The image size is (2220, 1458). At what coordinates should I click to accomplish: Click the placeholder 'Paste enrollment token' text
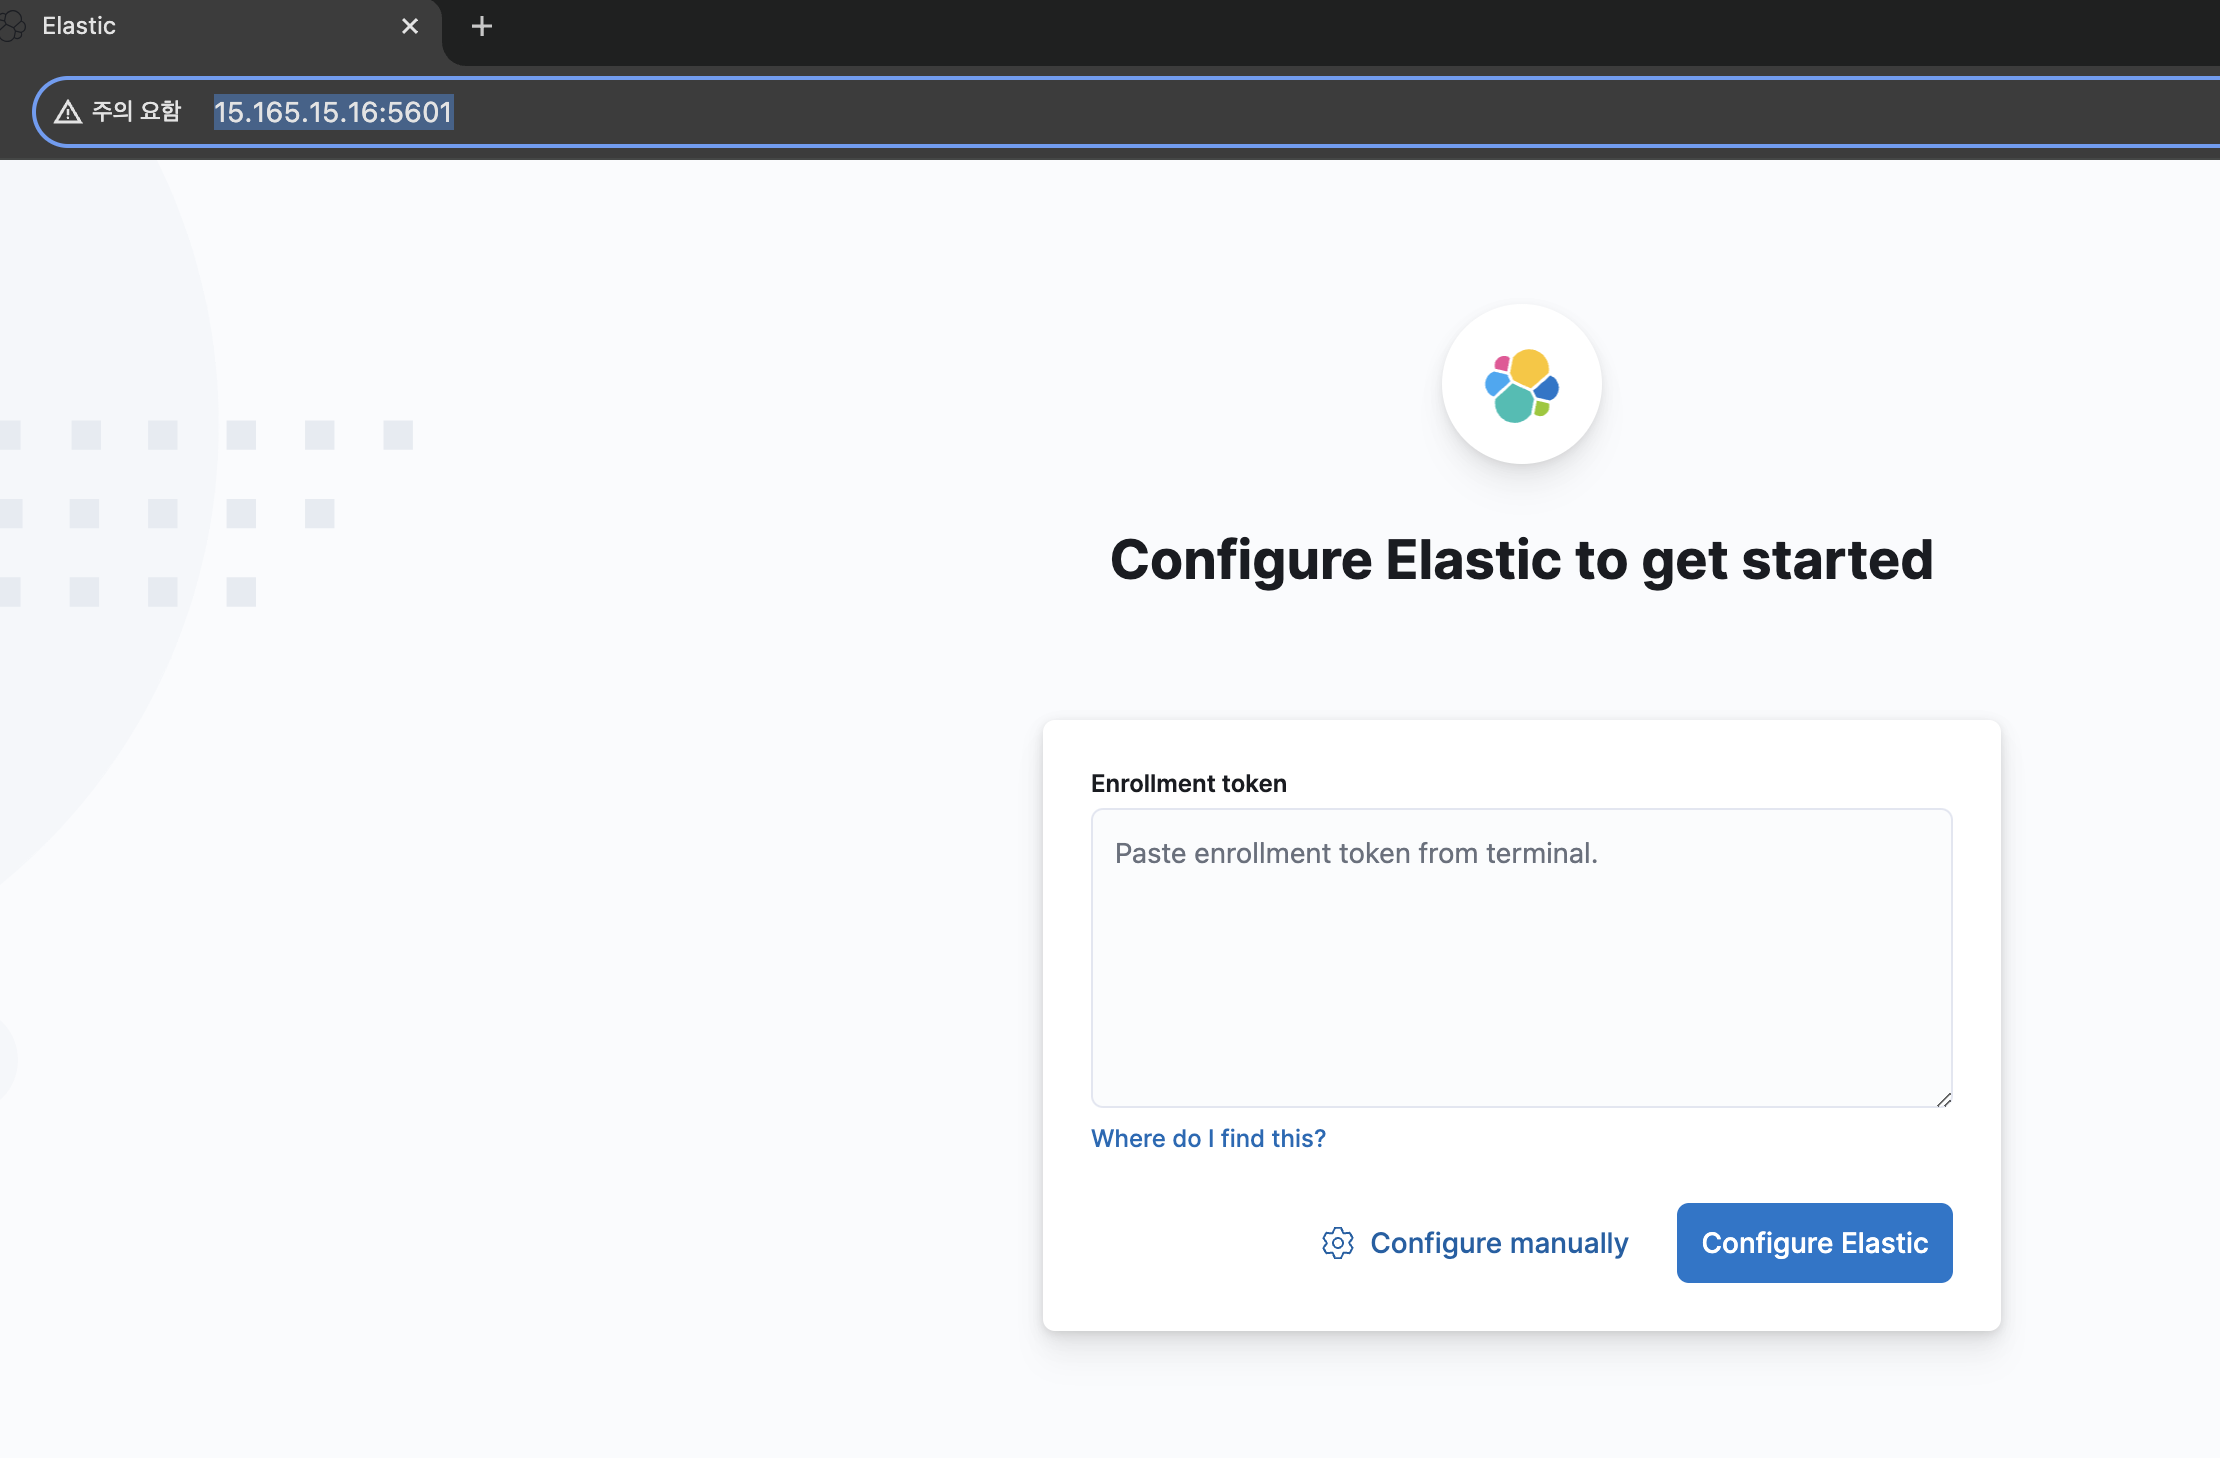tap(1356, 853)
